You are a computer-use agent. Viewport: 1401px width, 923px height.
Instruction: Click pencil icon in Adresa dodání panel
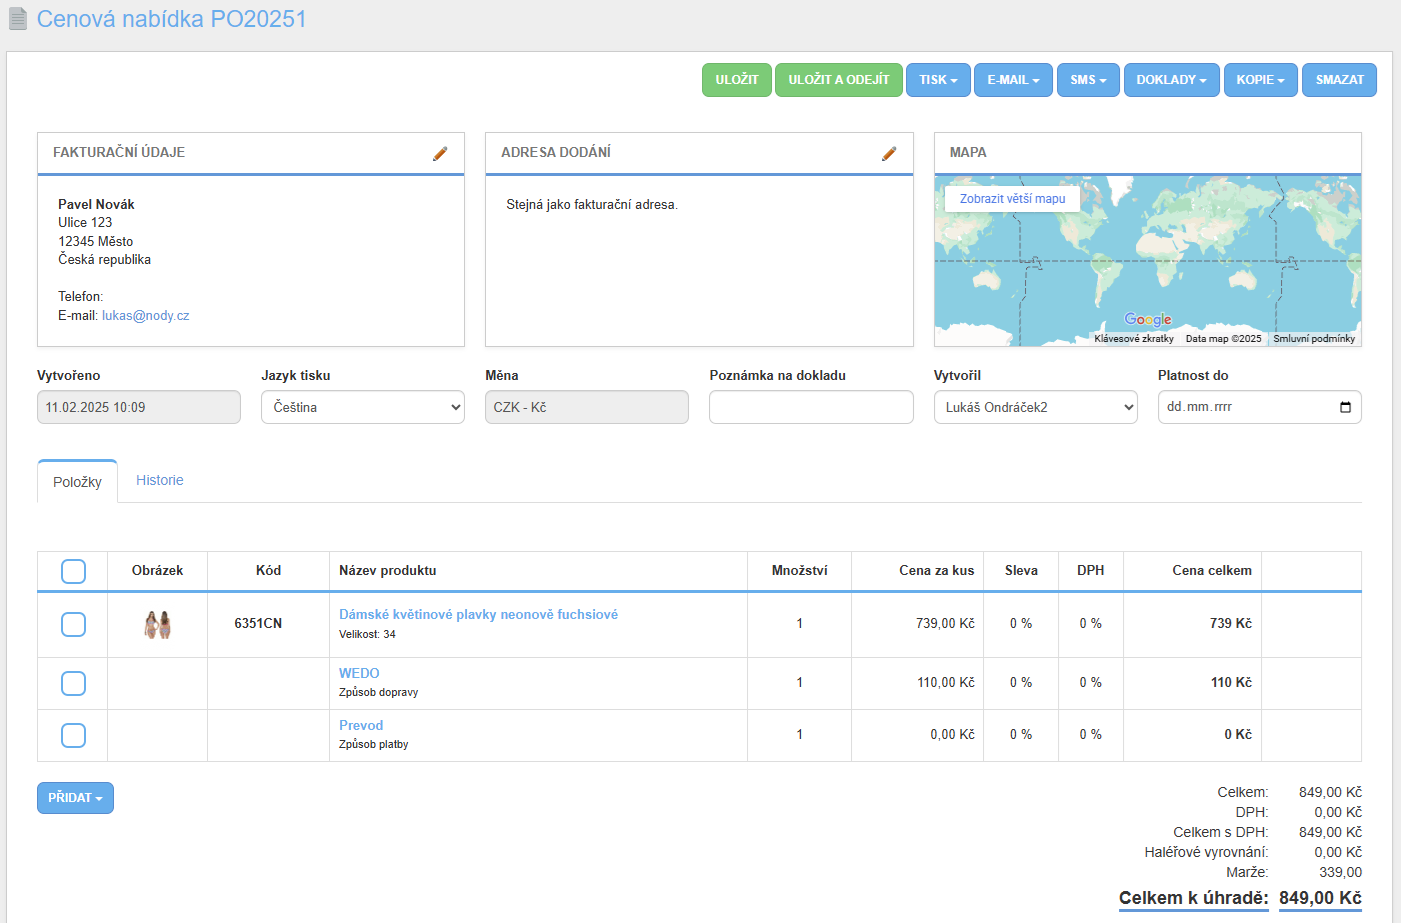(889, 153)
